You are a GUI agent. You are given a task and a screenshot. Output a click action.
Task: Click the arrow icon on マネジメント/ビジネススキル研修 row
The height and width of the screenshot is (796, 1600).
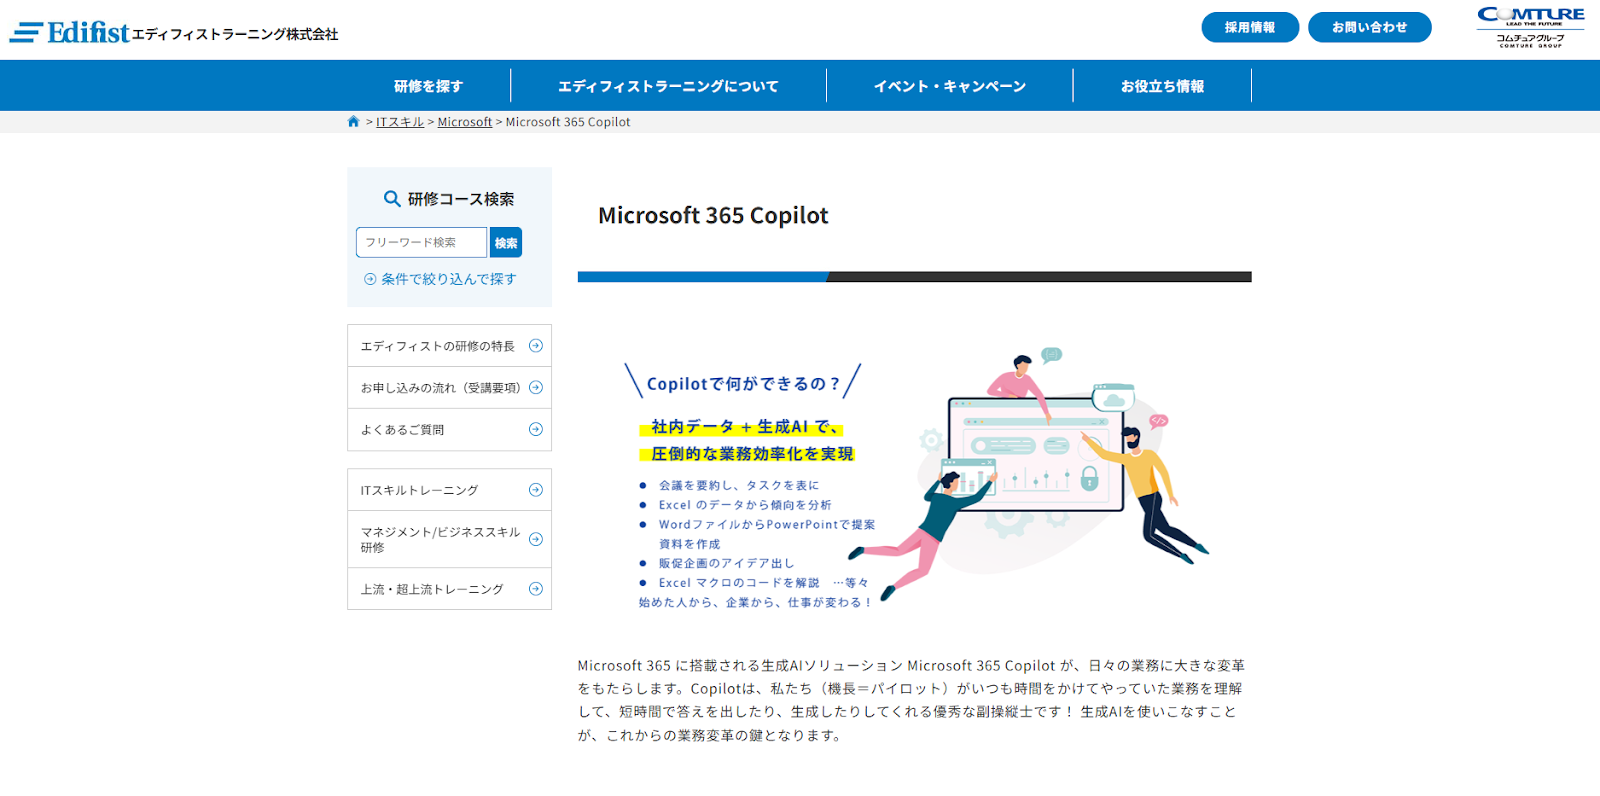pos(536,539)
